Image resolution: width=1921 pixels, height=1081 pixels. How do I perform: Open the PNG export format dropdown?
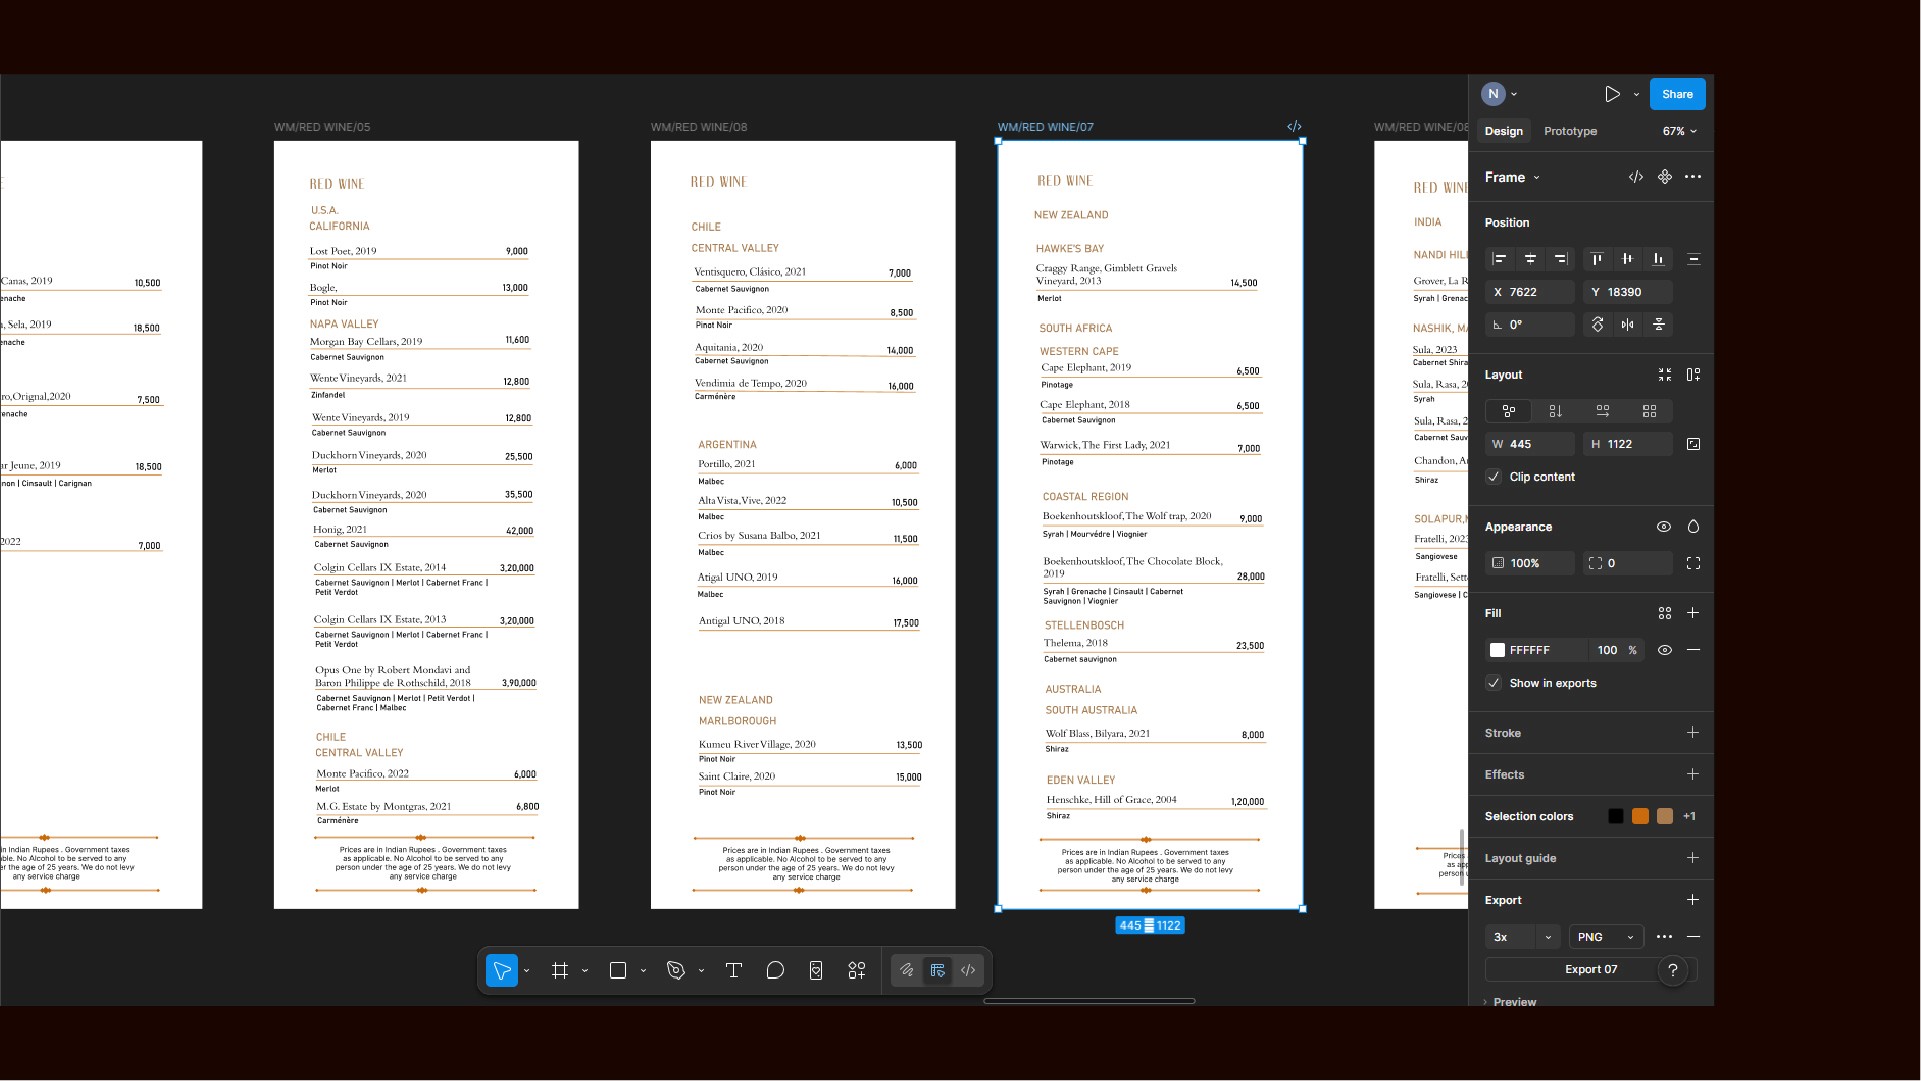1605,937
